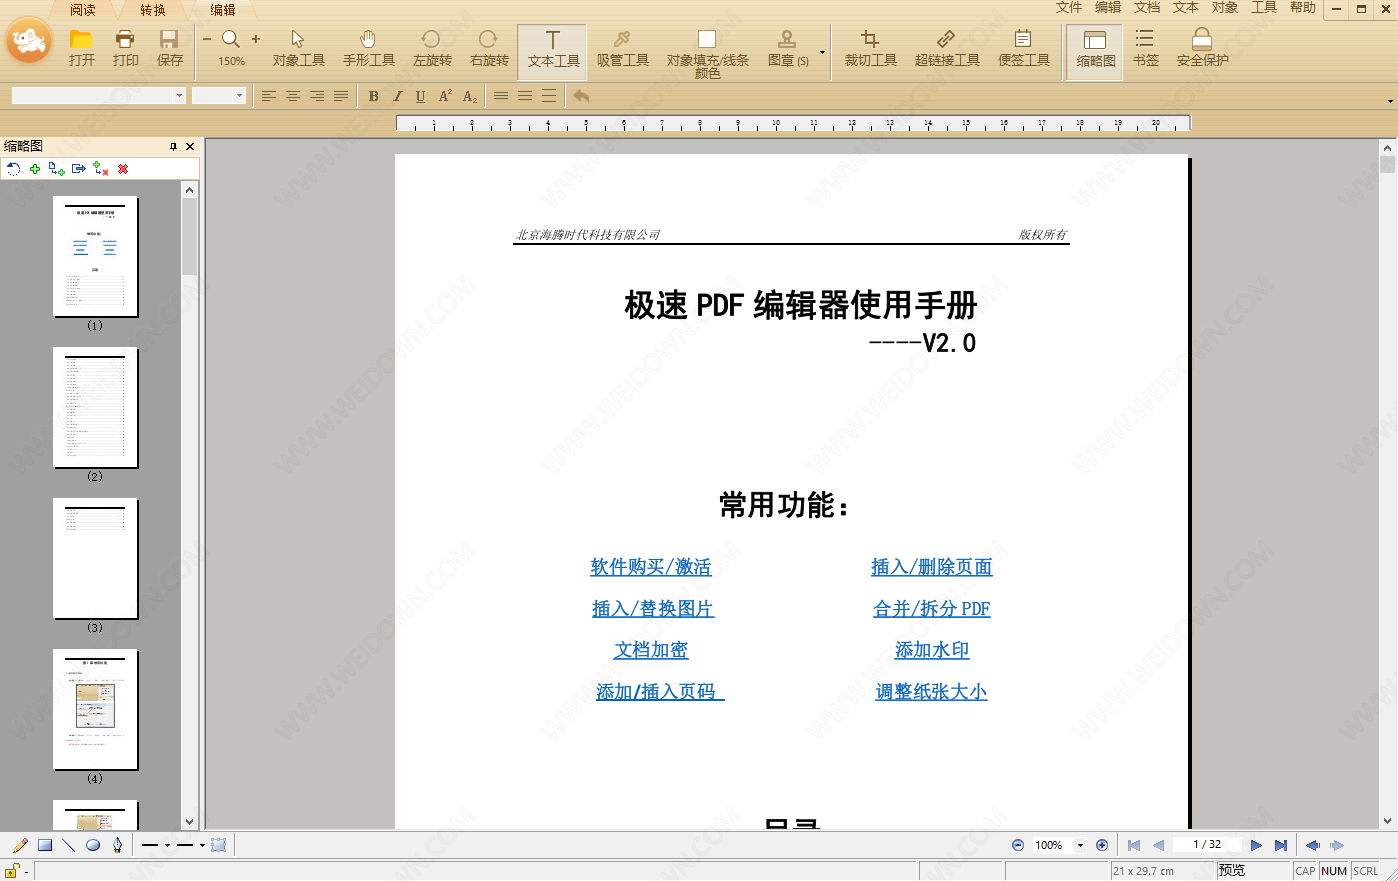Center-align text
This screenshot has height=881, width=1398.
[x=293, y=96]
